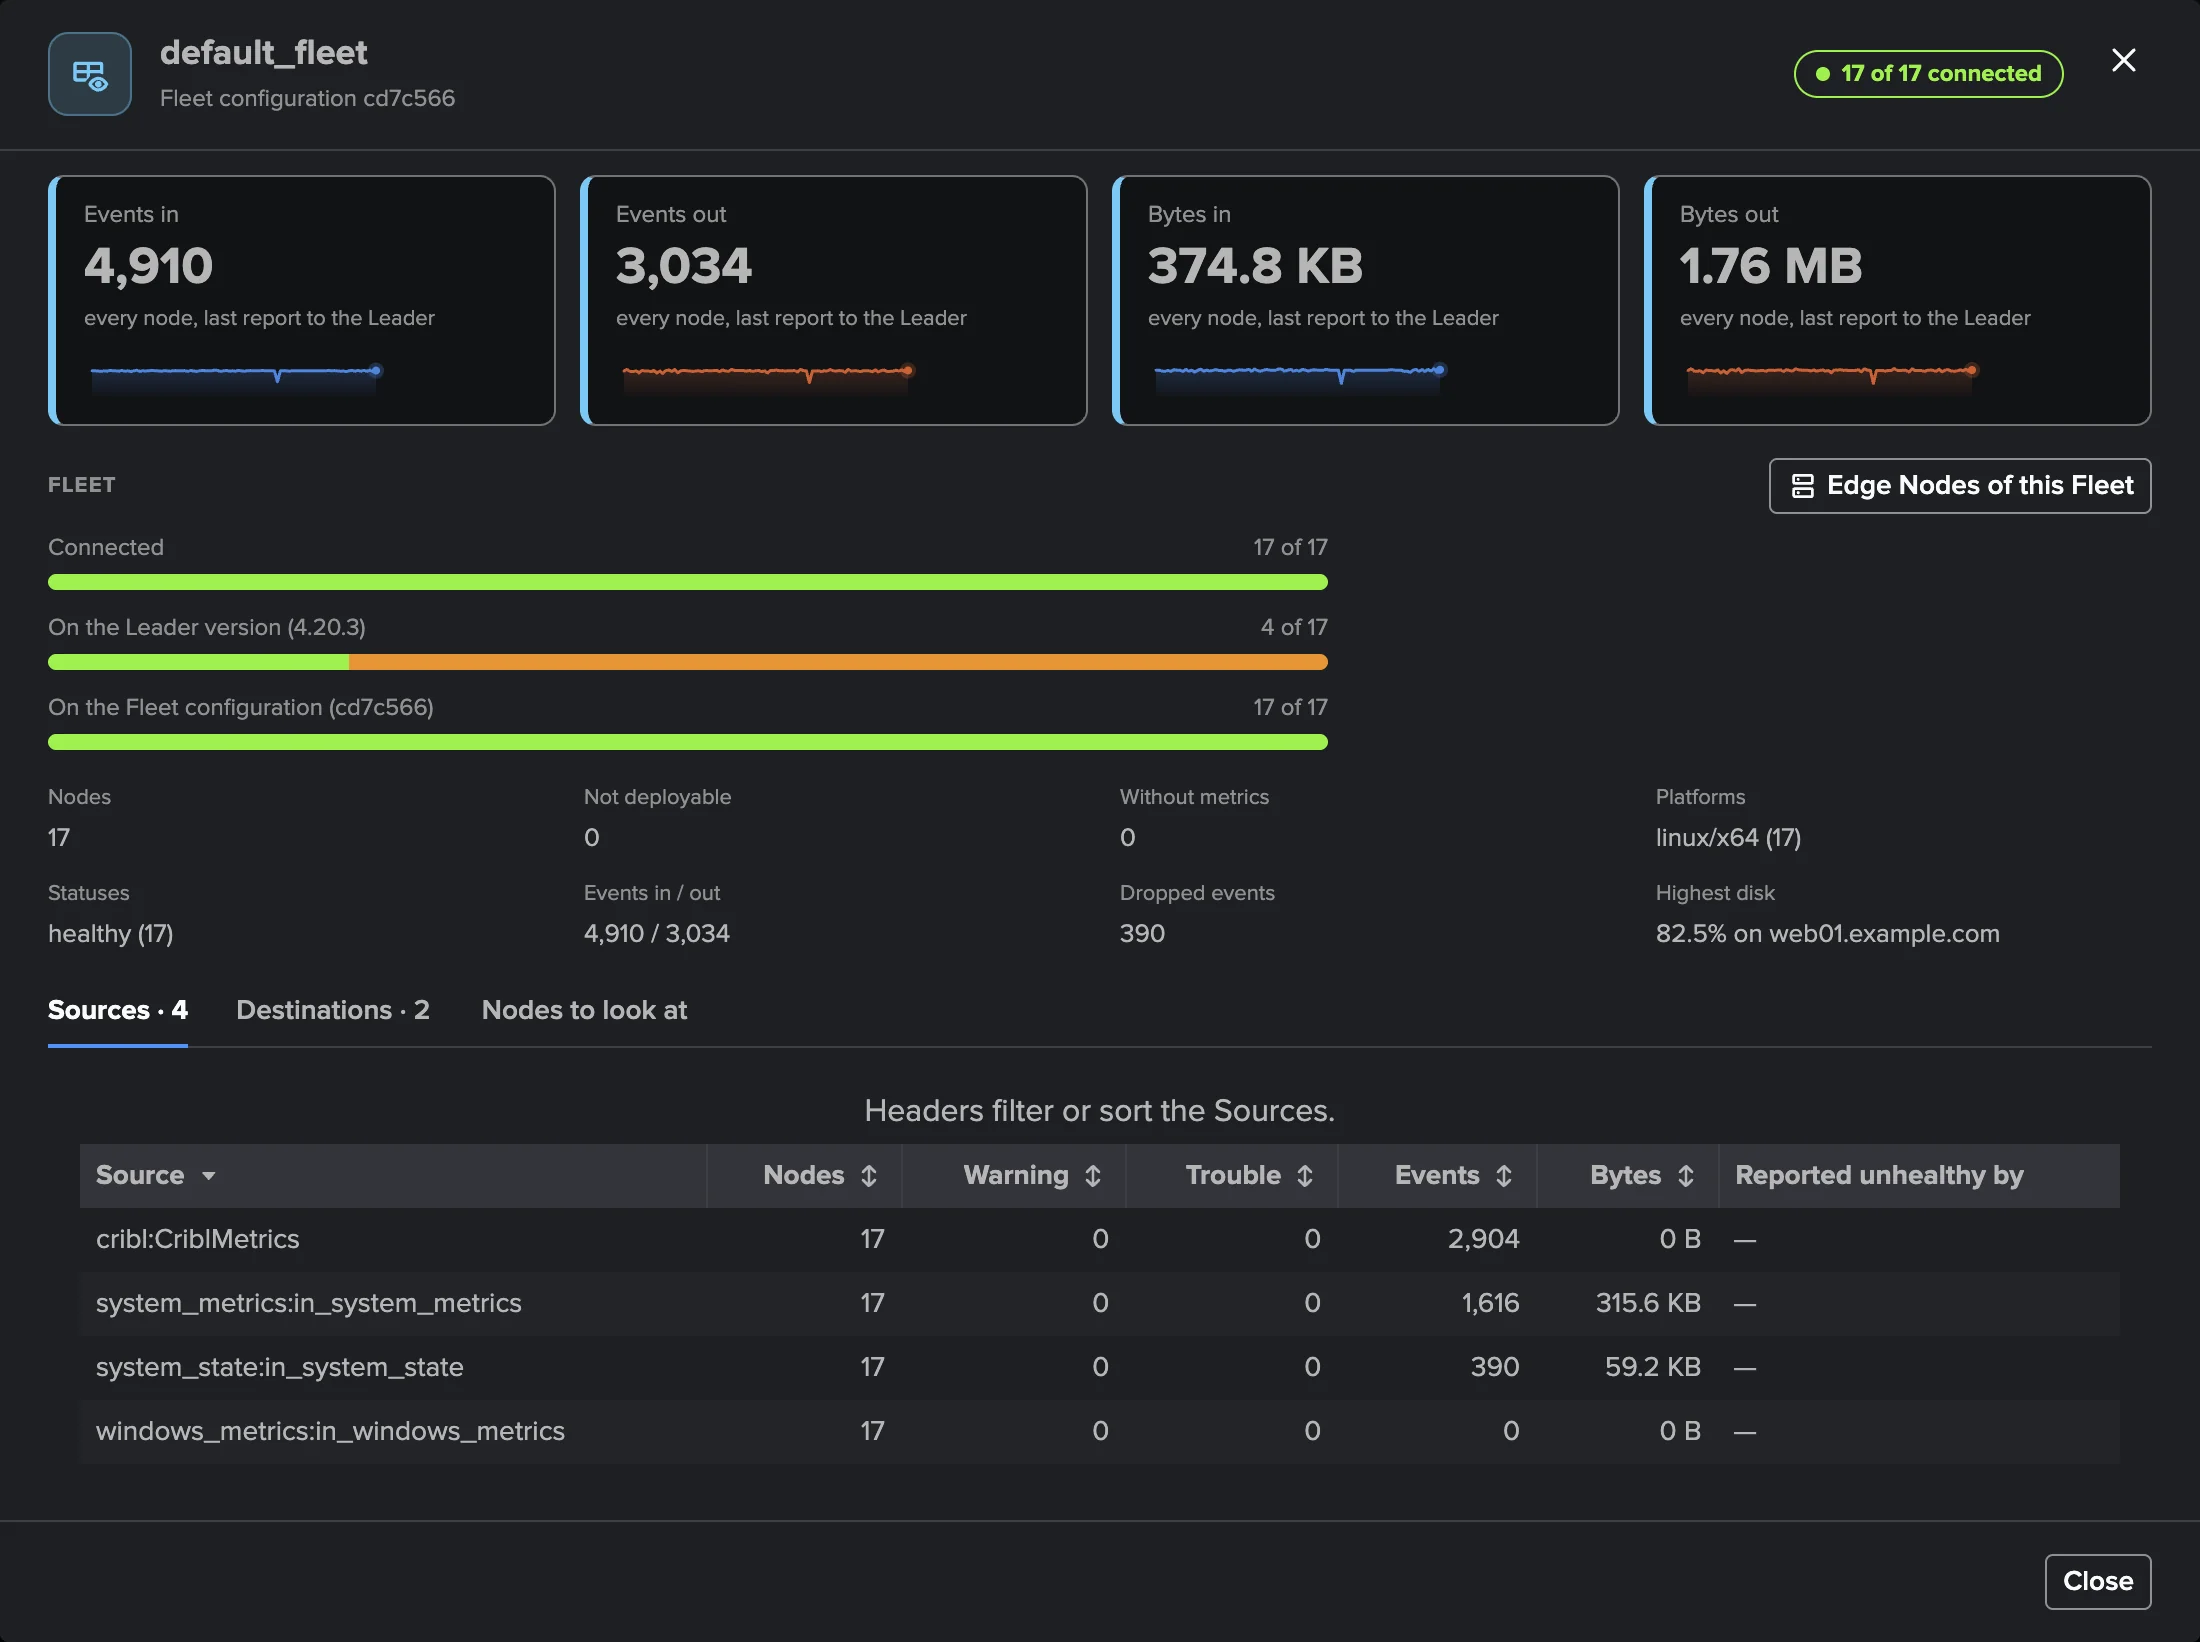The height and width of the screenshot is (1642, 2200).
Task: Select the Sources tab
Action: pos(118,1010)
